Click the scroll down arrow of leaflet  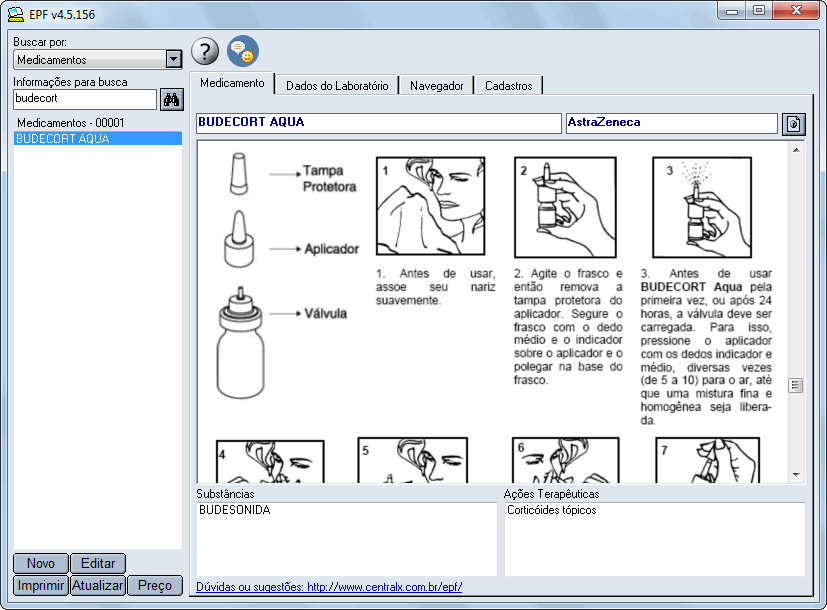click(796, 475)
